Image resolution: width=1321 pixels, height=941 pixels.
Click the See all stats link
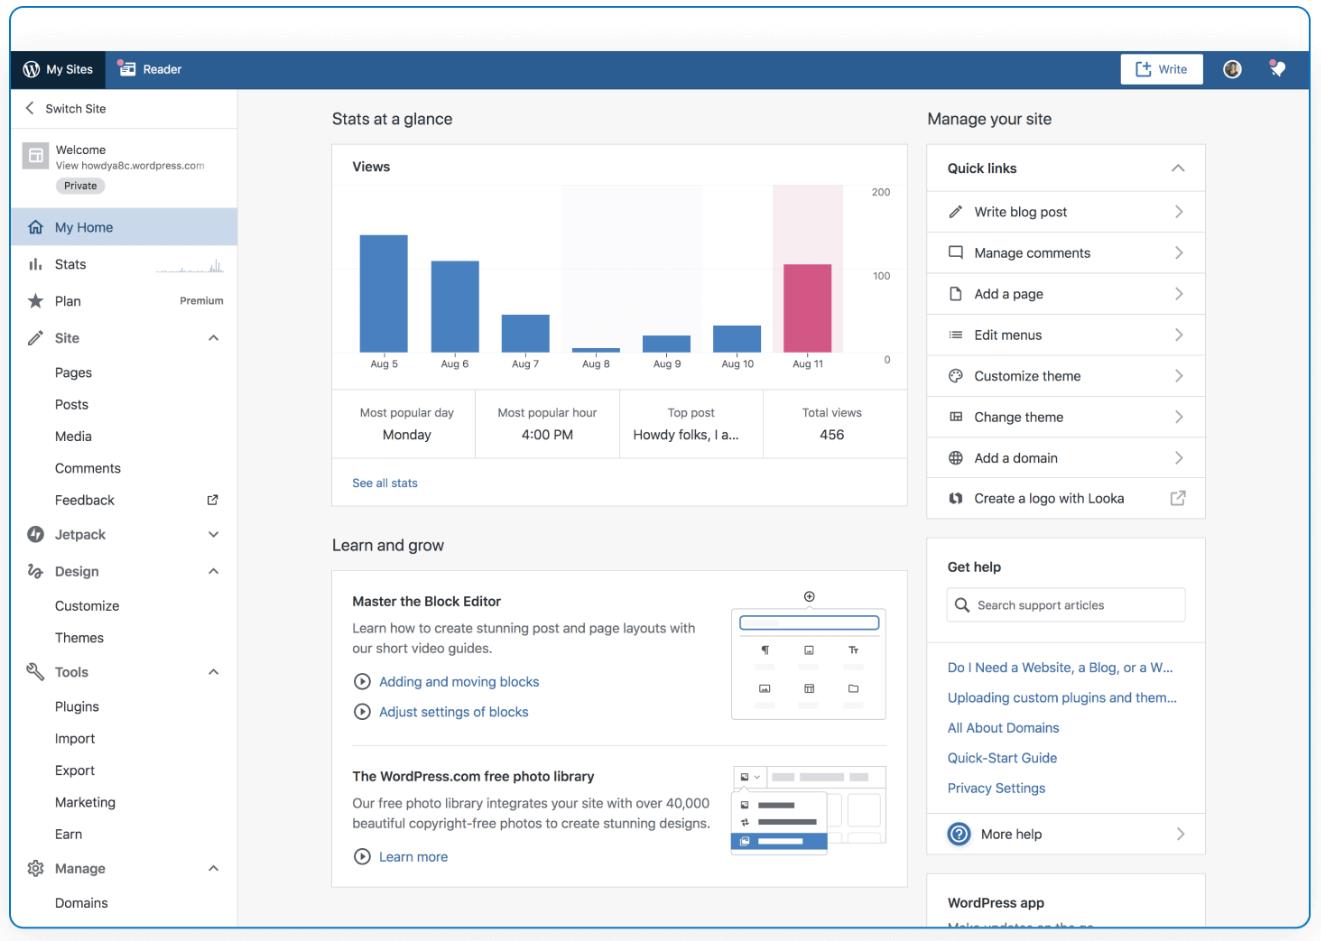[385, 483]
